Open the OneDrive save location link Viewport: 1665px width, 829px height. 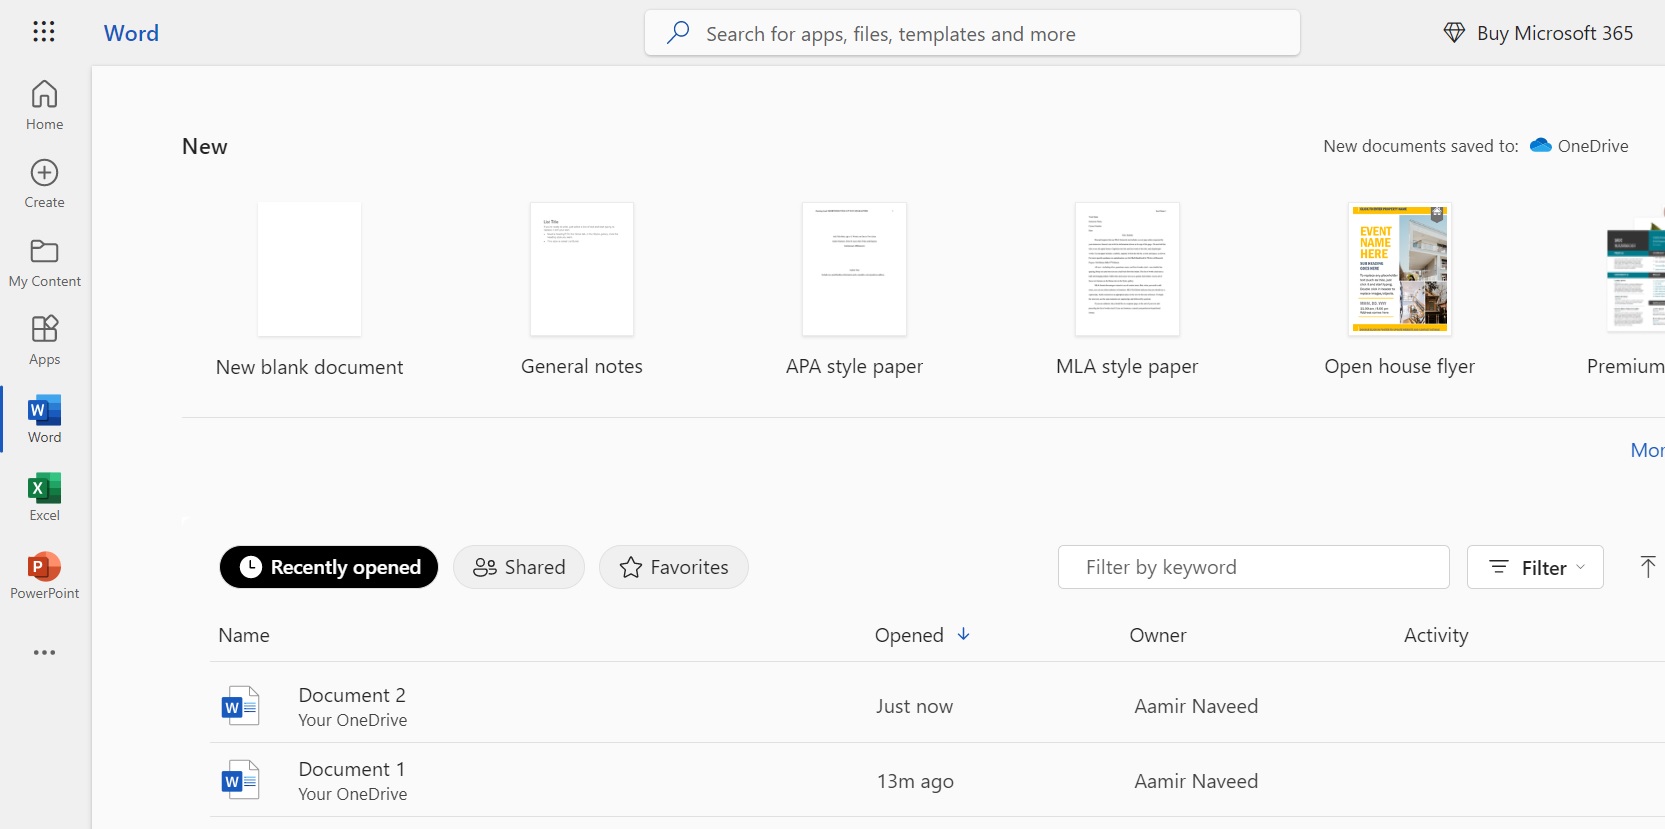click(x=1580, y=146)
